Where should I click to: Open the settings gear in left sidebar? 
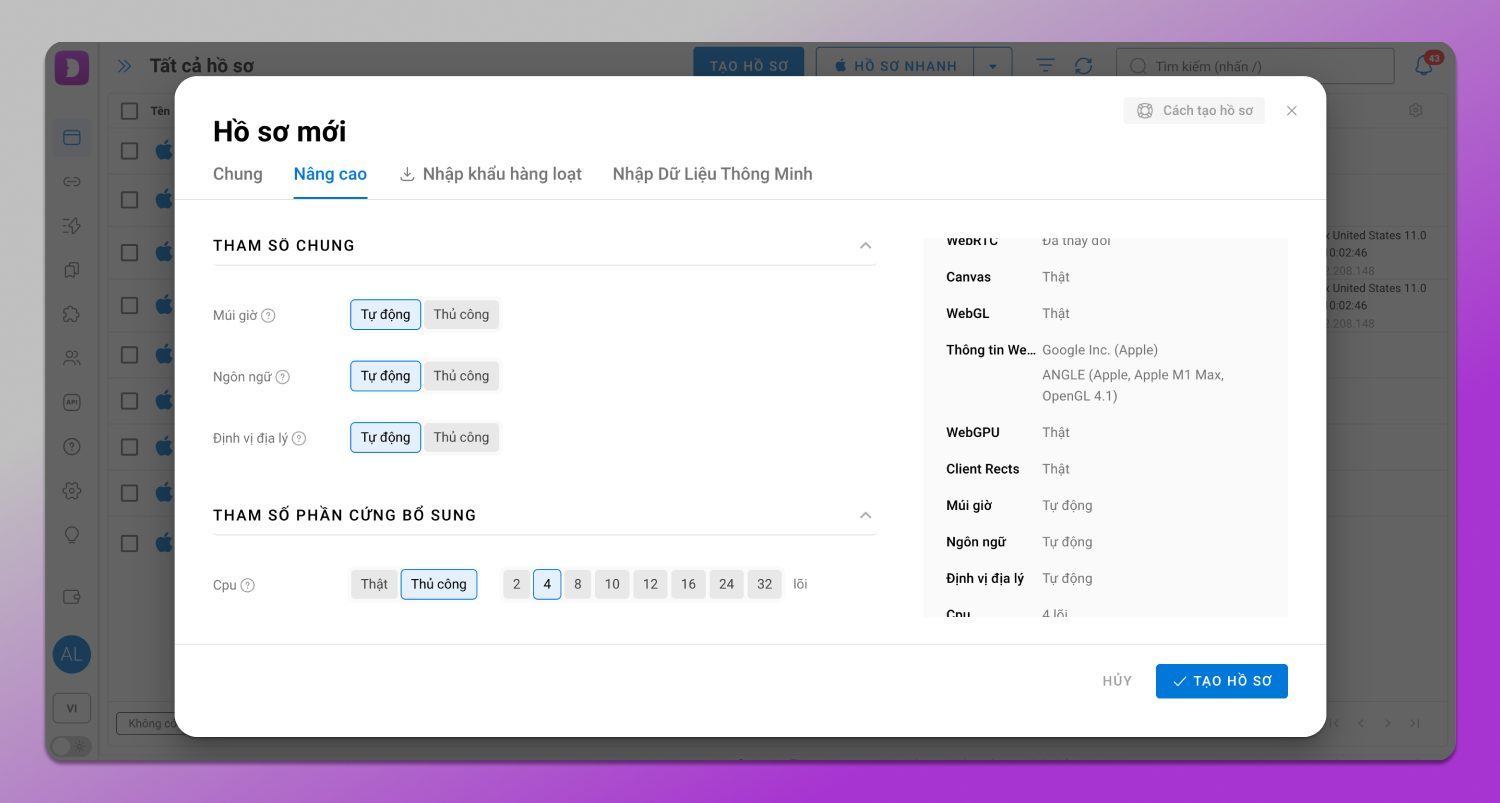[71, 491]
